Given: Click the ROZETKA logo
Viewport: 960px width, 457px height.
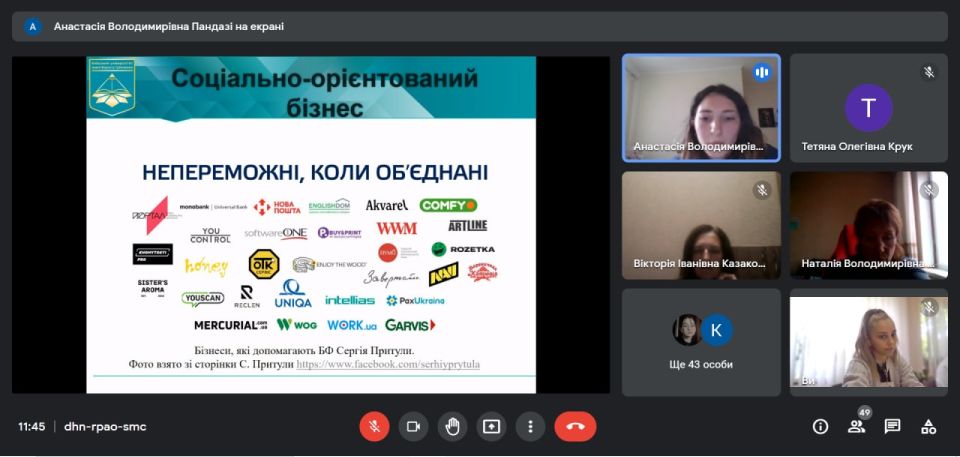Looking at the screenshot, I should point(463,249).
